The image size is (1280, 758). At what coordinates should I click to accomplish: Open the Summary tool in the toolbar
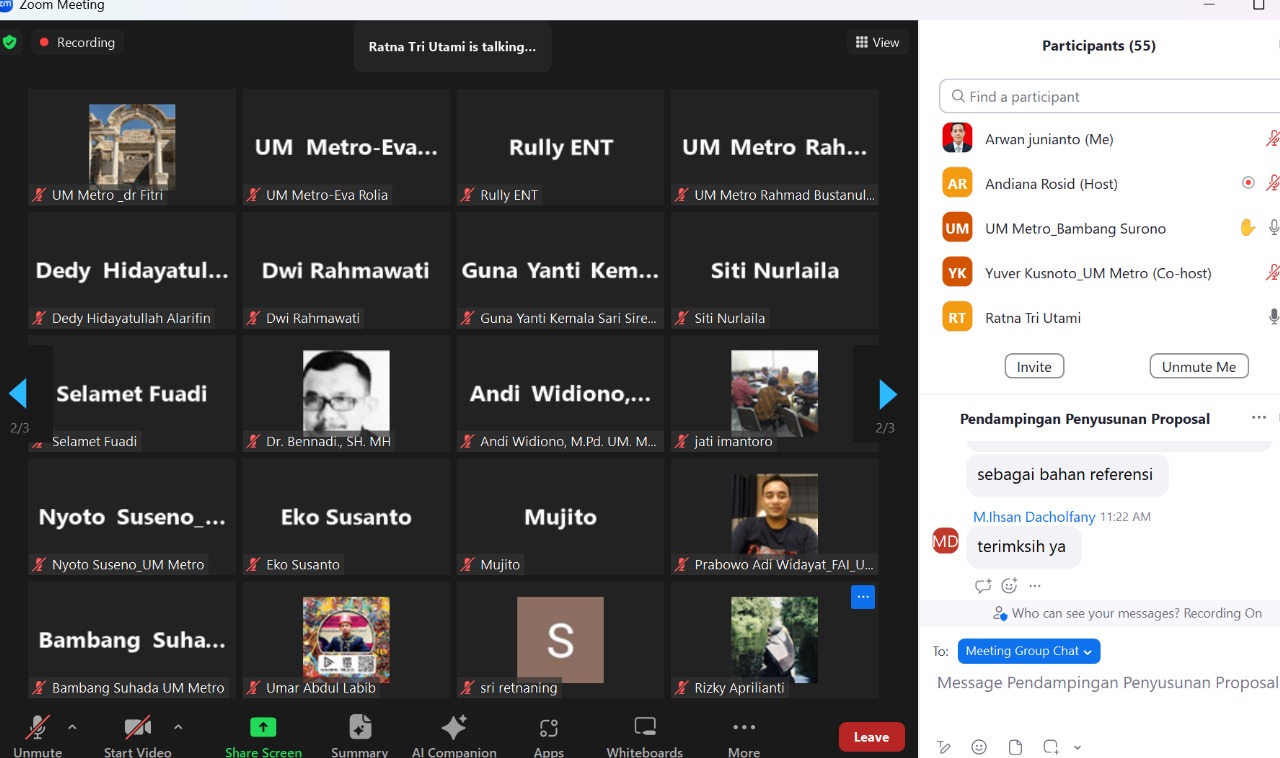(360, 736)
